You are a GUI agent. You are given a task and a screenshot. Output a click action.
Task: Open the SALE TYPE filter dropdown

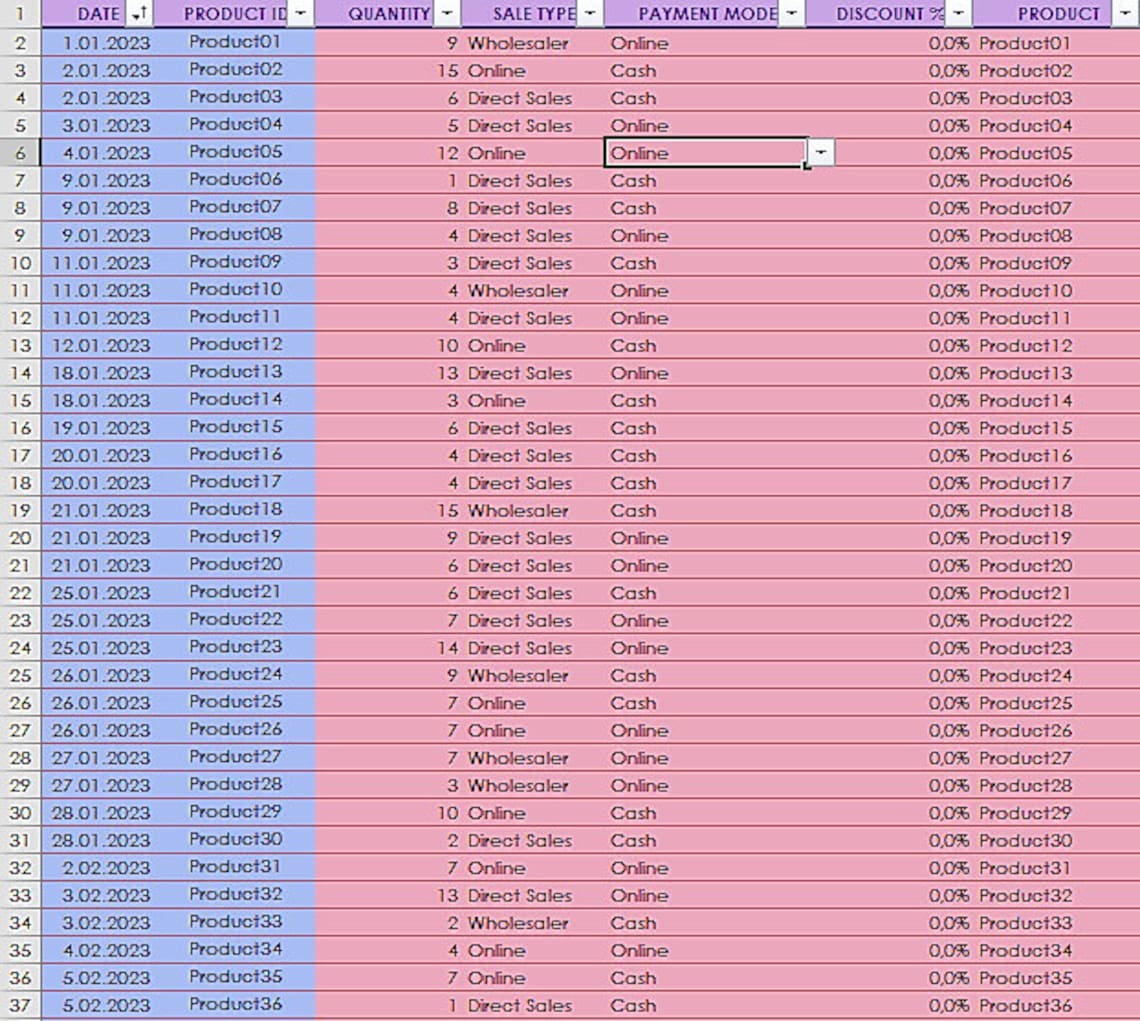tap(590, 13)
